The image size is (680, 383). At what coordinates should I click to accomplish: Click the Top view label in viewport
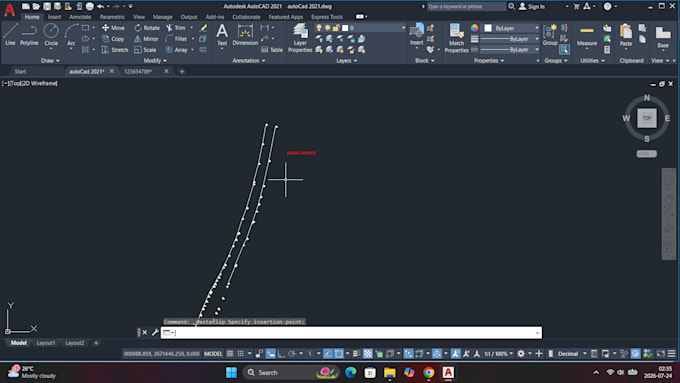pyautogui.click(x=15, y=83)
